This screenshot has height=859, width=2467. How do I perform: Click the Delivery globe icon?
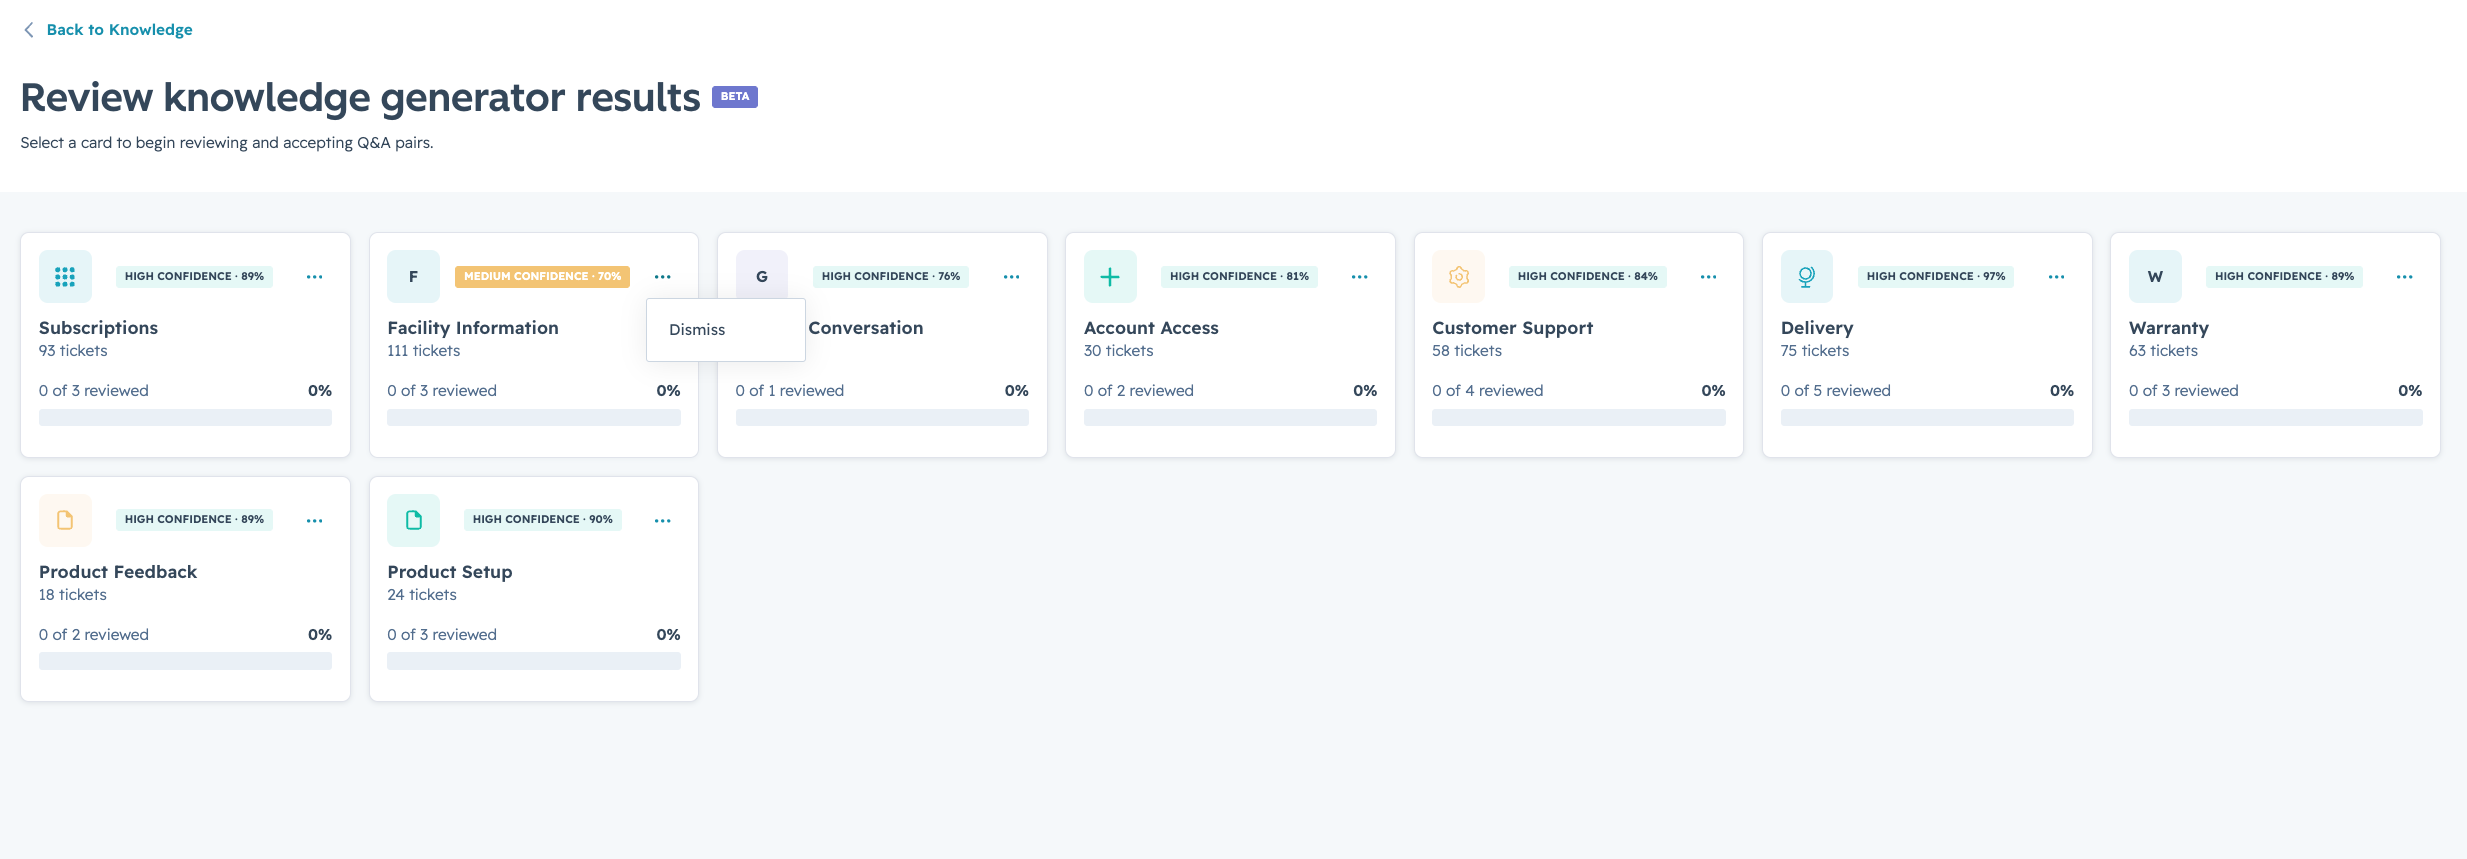coord(1807,277)
